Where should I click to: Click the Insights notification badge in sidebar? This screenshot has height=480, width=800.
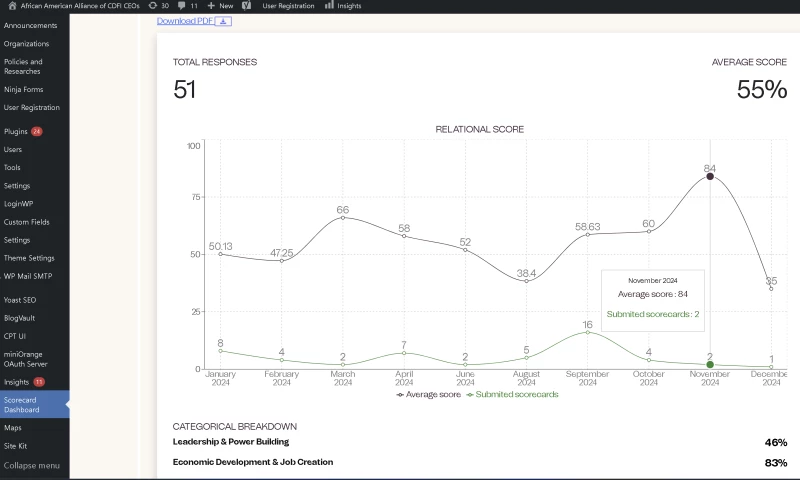click(39, 382)
